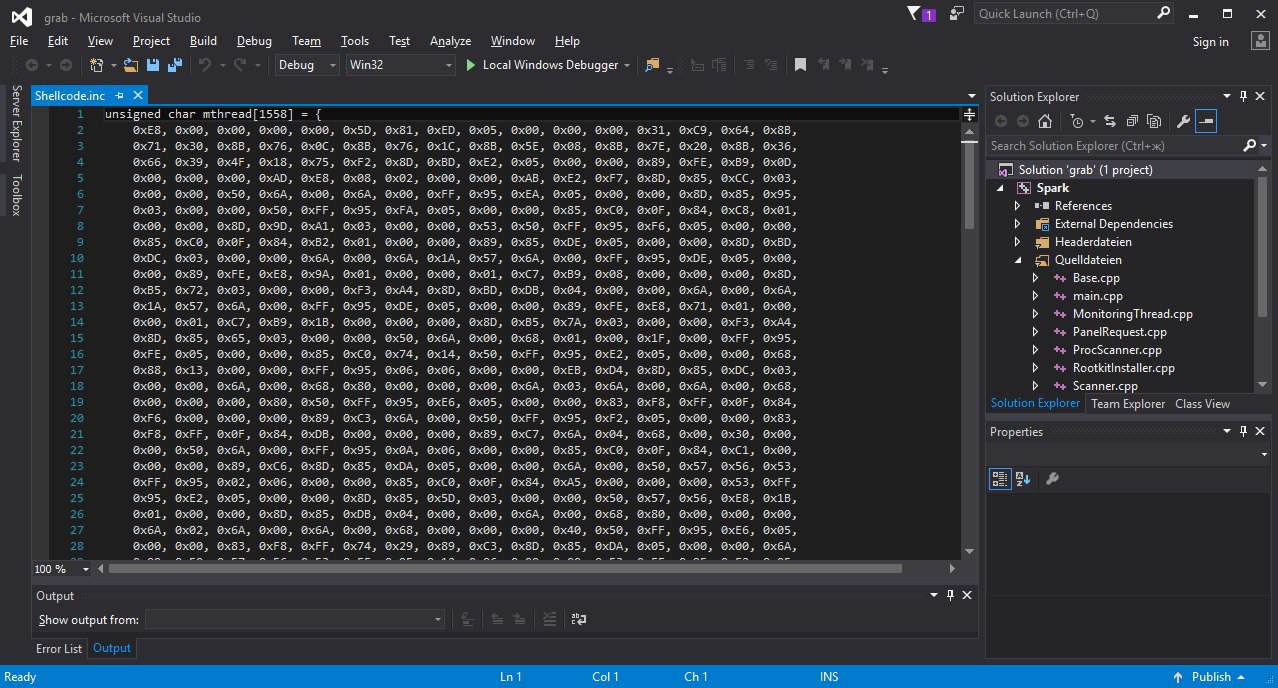Toggle pin on Shellcode.inc tab
Screen dimensions: 1278x688
tap(117, 96)
